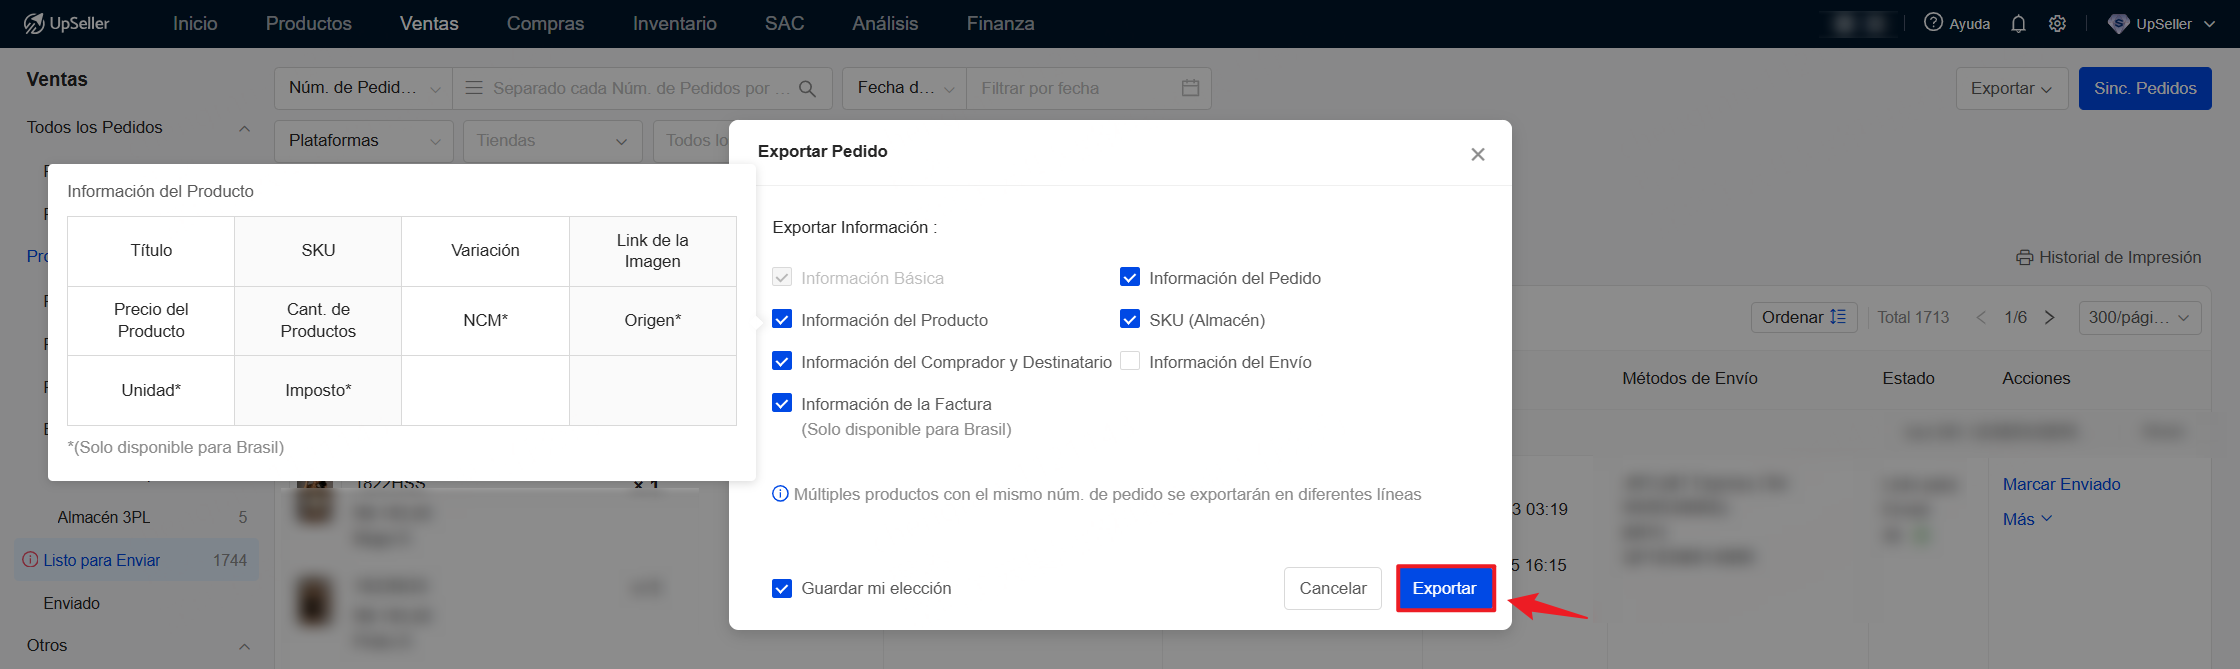The width and height of the screenshot is (2240, 669).
Task: Open the Ventas menu
Action: pyautogui.click(x=429, y=23)
